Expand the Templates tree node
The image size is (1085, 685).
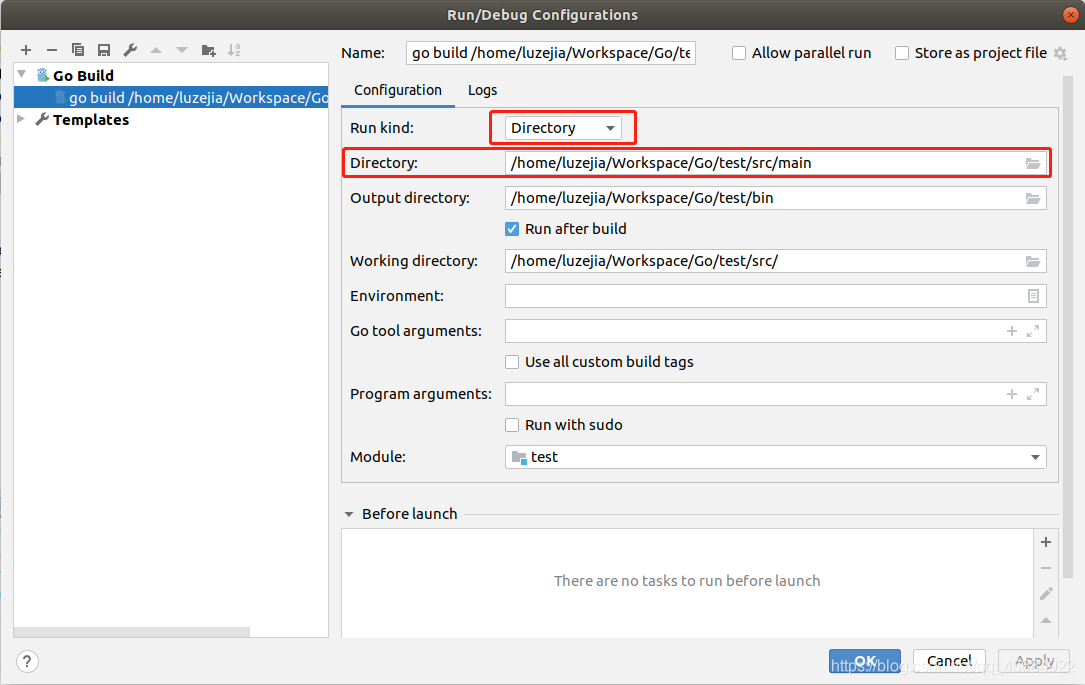pos(21,119)
